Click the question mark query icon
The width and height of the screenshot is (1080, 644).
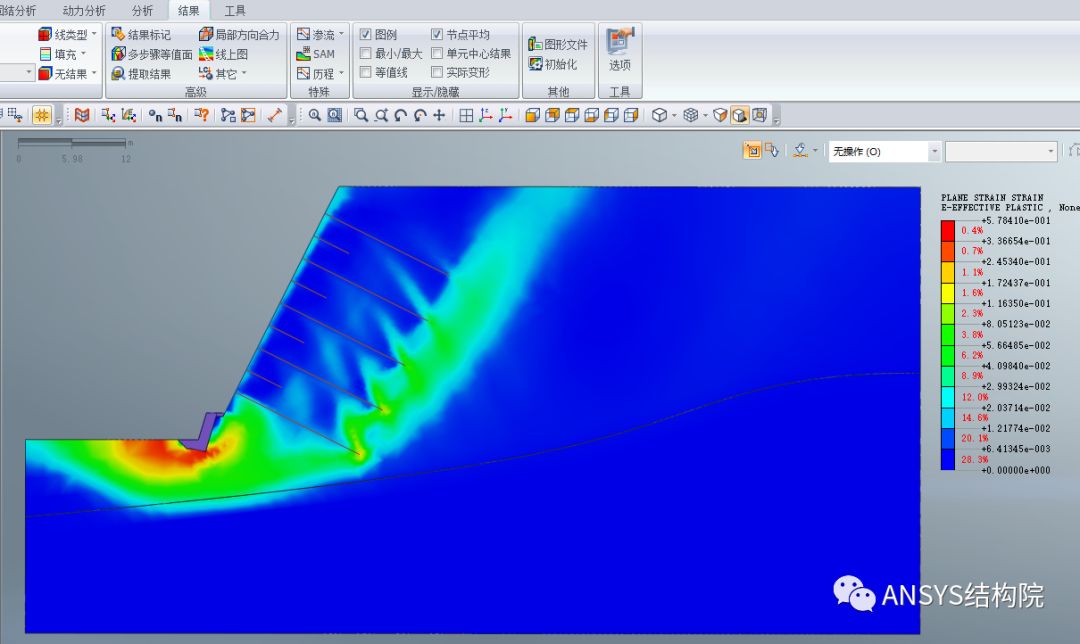click(x=201, y=115)
